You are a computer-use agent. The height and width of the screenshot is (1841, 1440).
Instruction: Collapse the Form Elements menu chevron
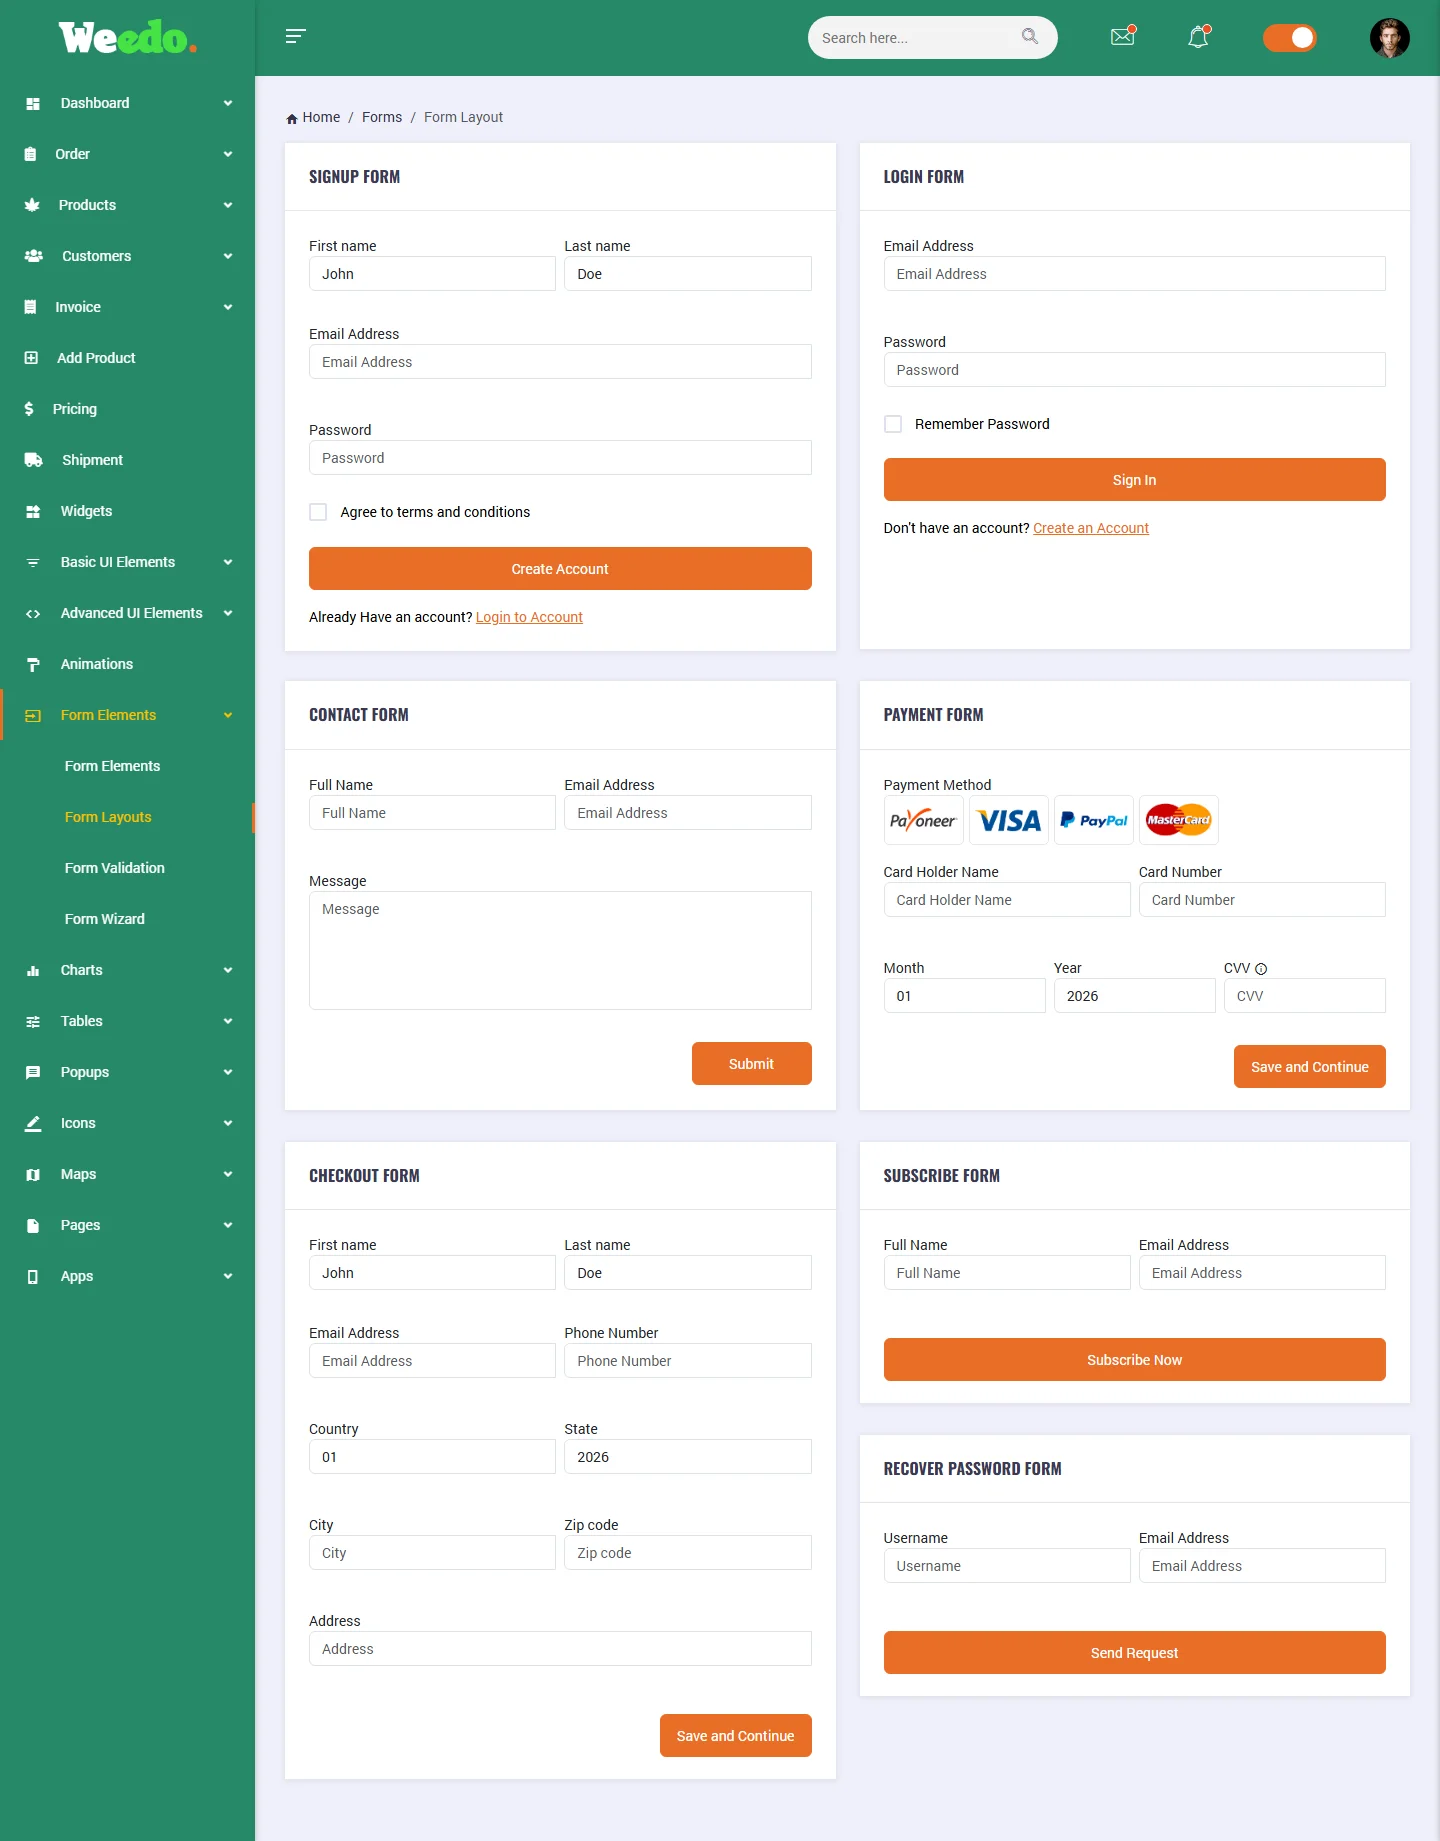(x=228, y=715)
